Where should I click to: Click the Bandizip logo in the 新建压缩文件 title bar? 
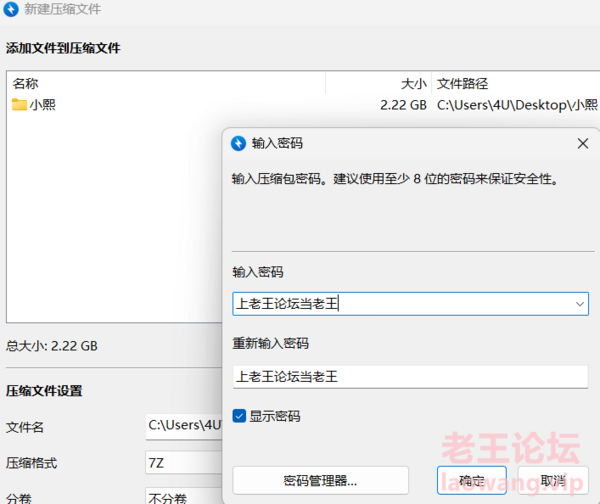click(11, 9)
